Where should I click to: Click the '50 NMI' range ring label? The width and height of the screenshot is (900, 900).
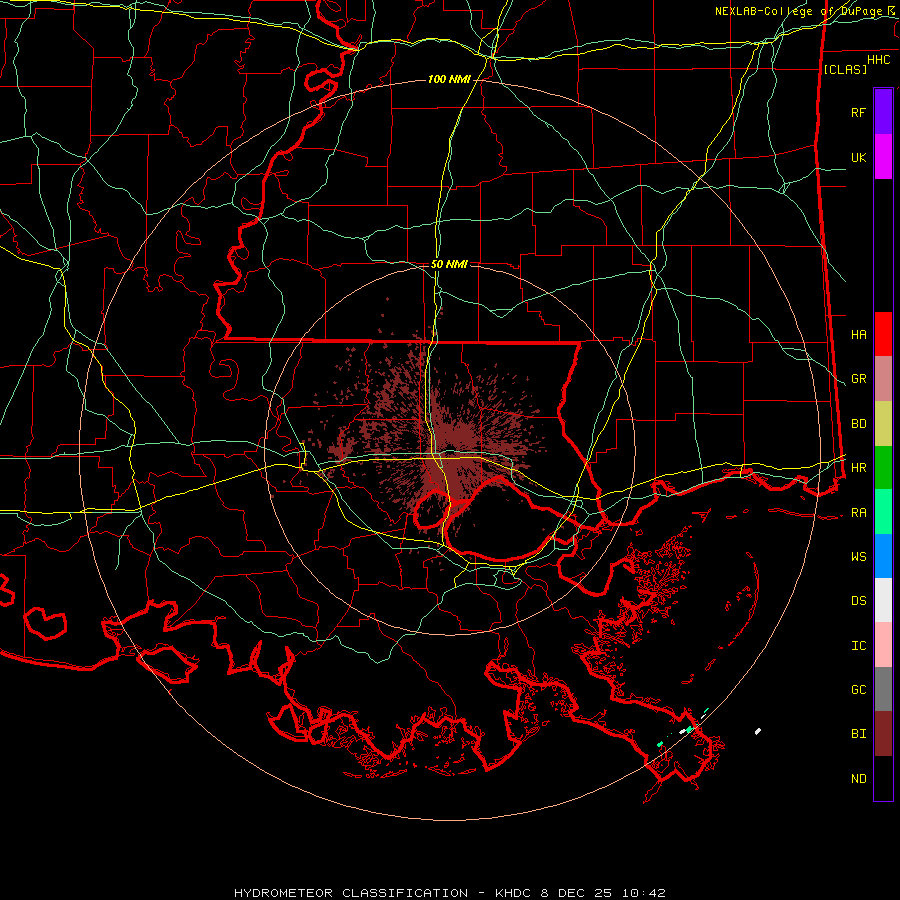[449, 264]
